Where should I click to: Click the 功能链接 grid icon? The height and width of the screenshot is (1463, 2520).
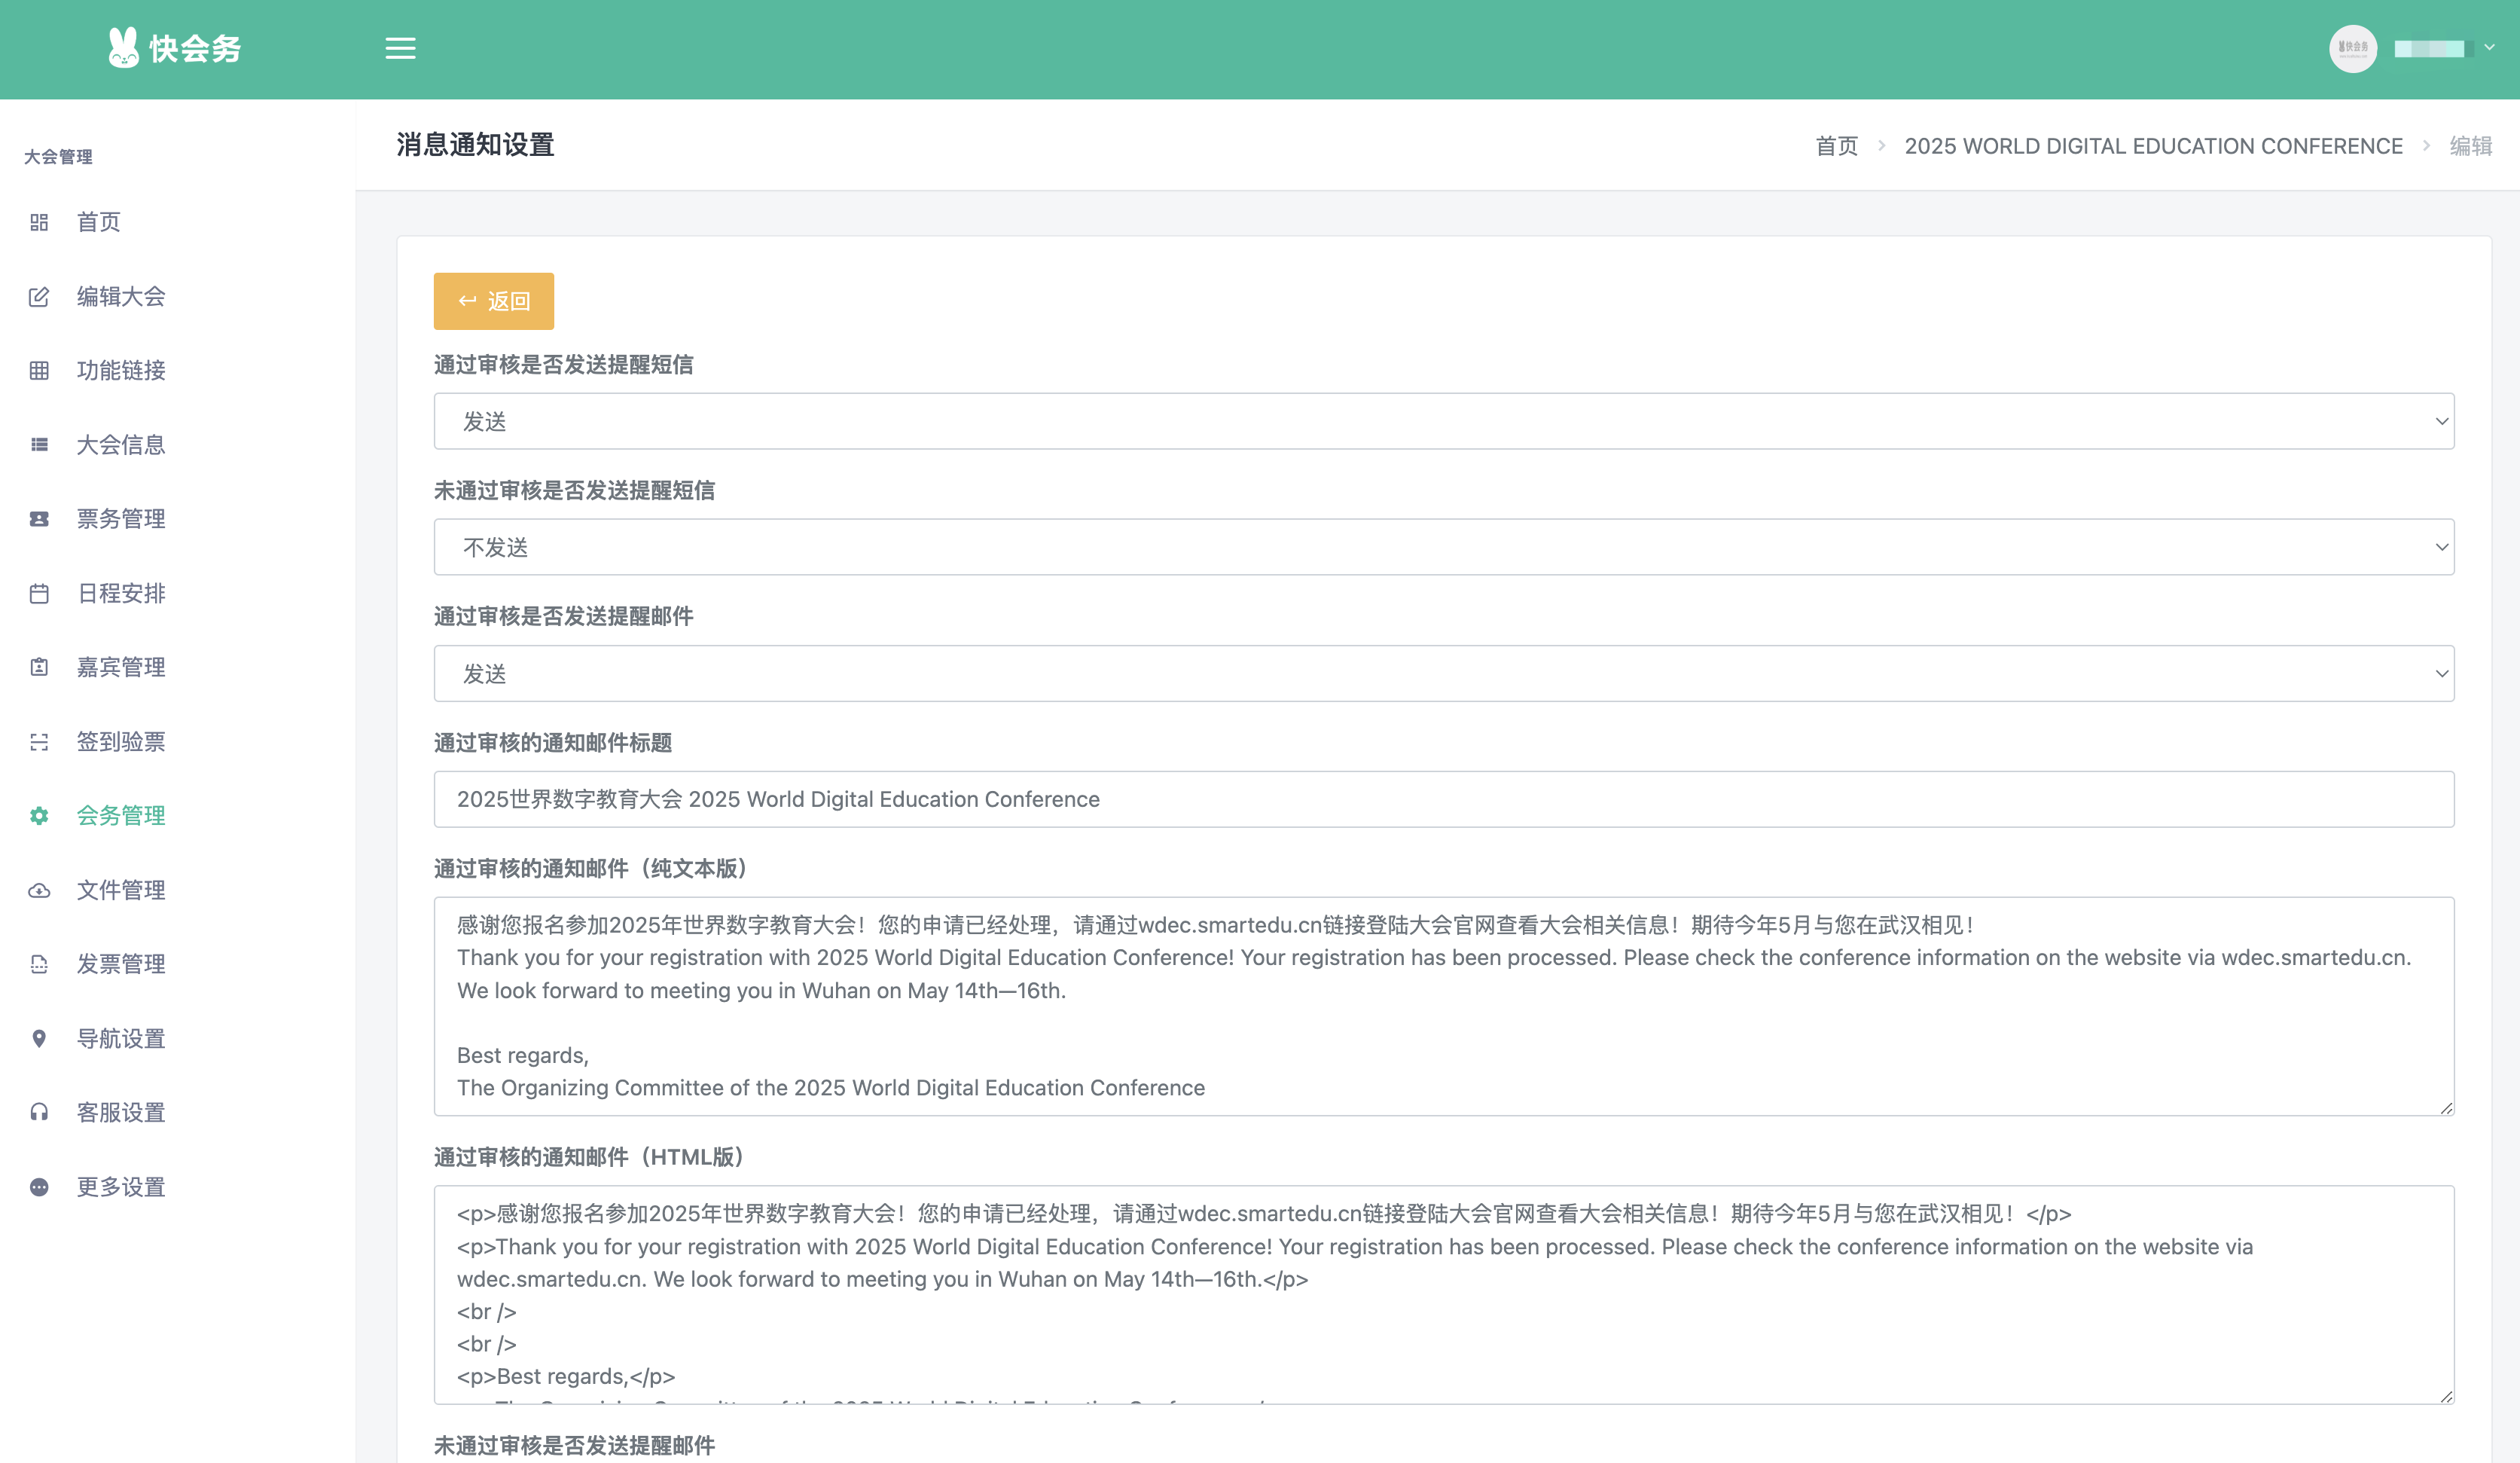point(39,370)
